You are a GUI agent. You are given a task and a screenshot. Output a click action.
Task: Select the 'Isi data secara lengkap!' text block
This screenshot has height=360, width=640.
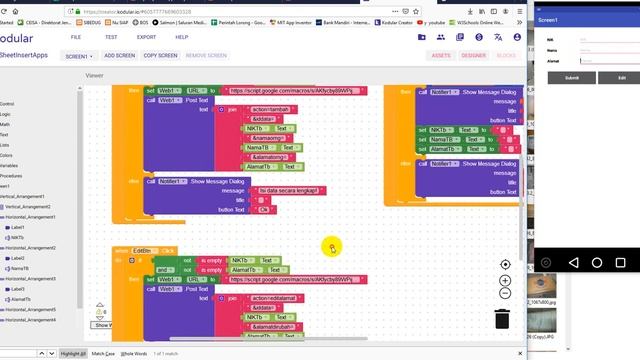point(288,191)
